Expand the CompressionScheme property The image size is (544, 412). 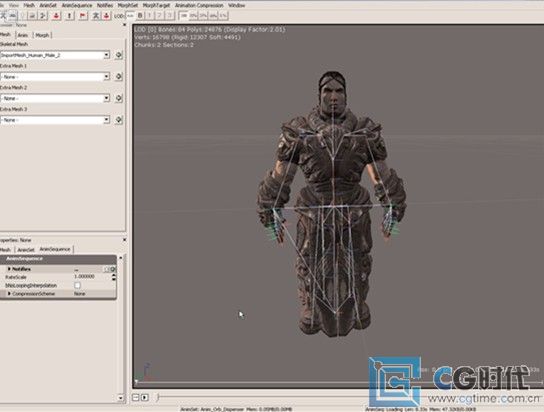click(9, 293)
